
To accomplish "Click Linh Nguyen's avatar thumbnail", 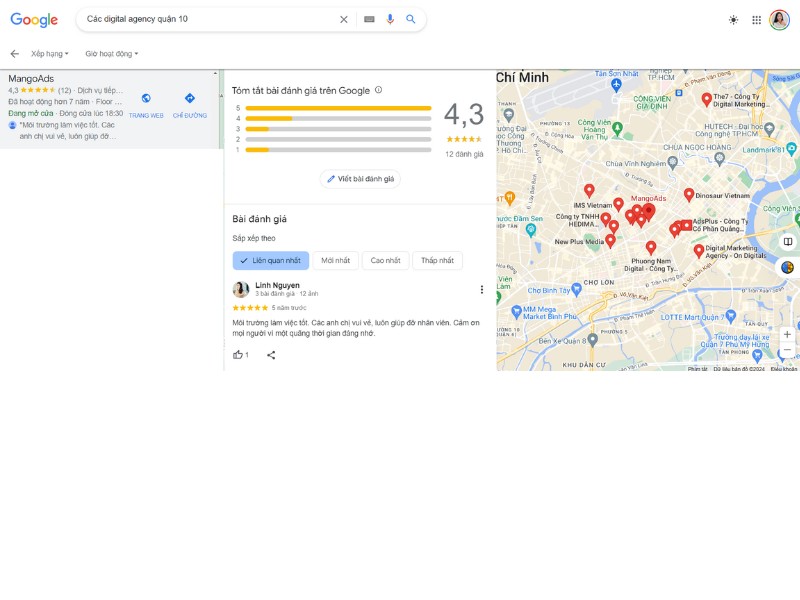I will pos(241,289).
